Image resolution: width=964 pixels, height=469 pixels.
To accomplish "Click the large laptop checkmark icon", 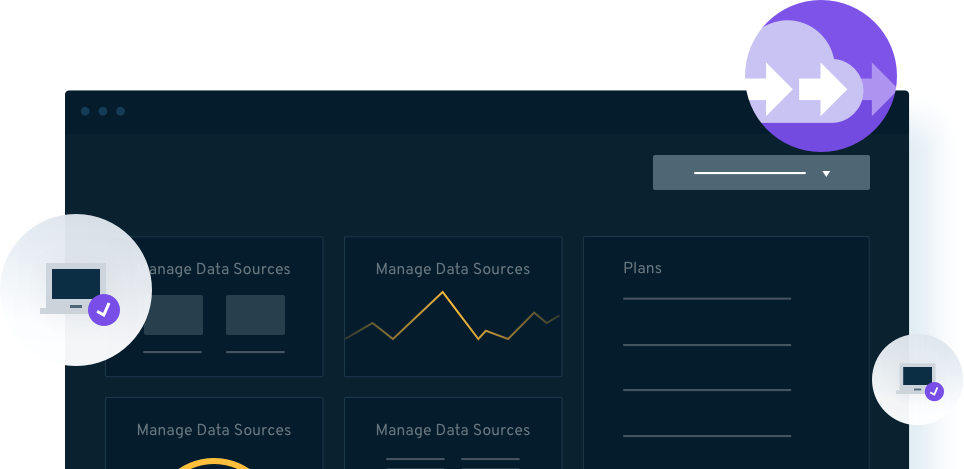I will (x=76, y=290).
